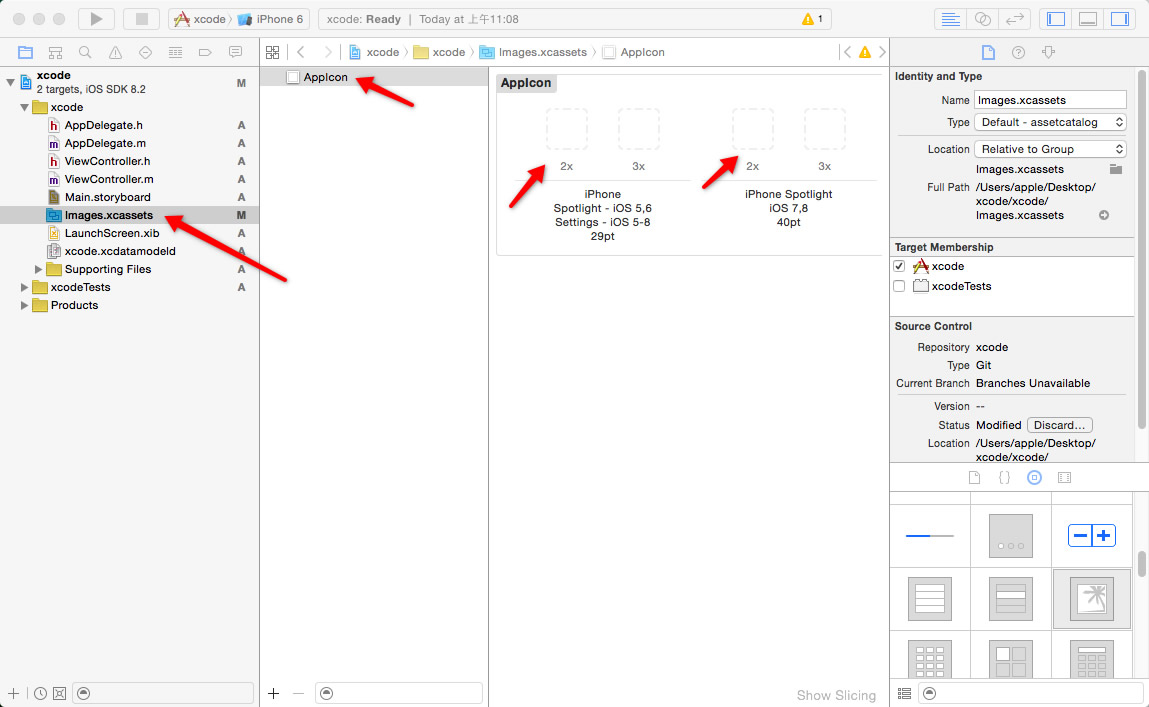Open Location dropdown Relative to Group
The height and width of the screenshot is (707, 1149).
[1050, 149]
